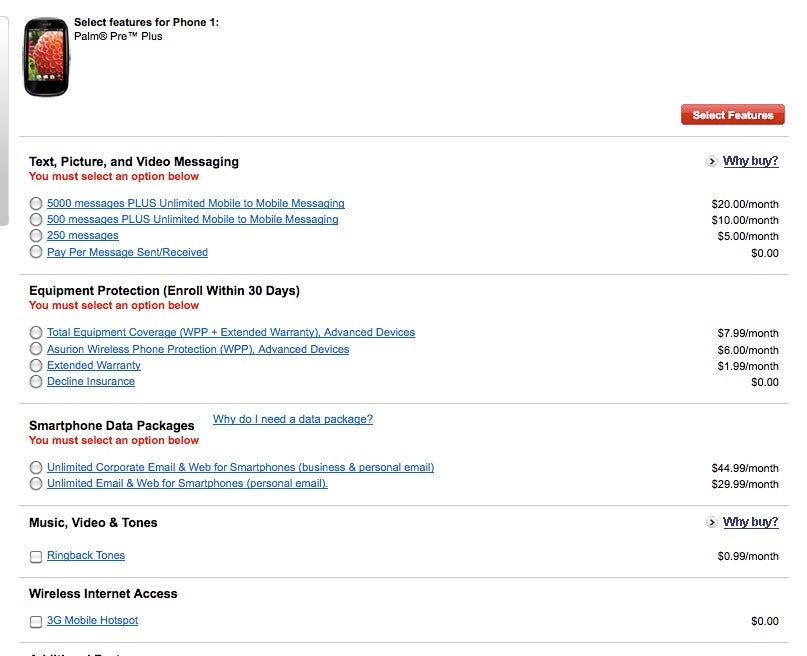
Task: Select 5000 messages PLUS Unlimited radio button
Action: (36, 203)
